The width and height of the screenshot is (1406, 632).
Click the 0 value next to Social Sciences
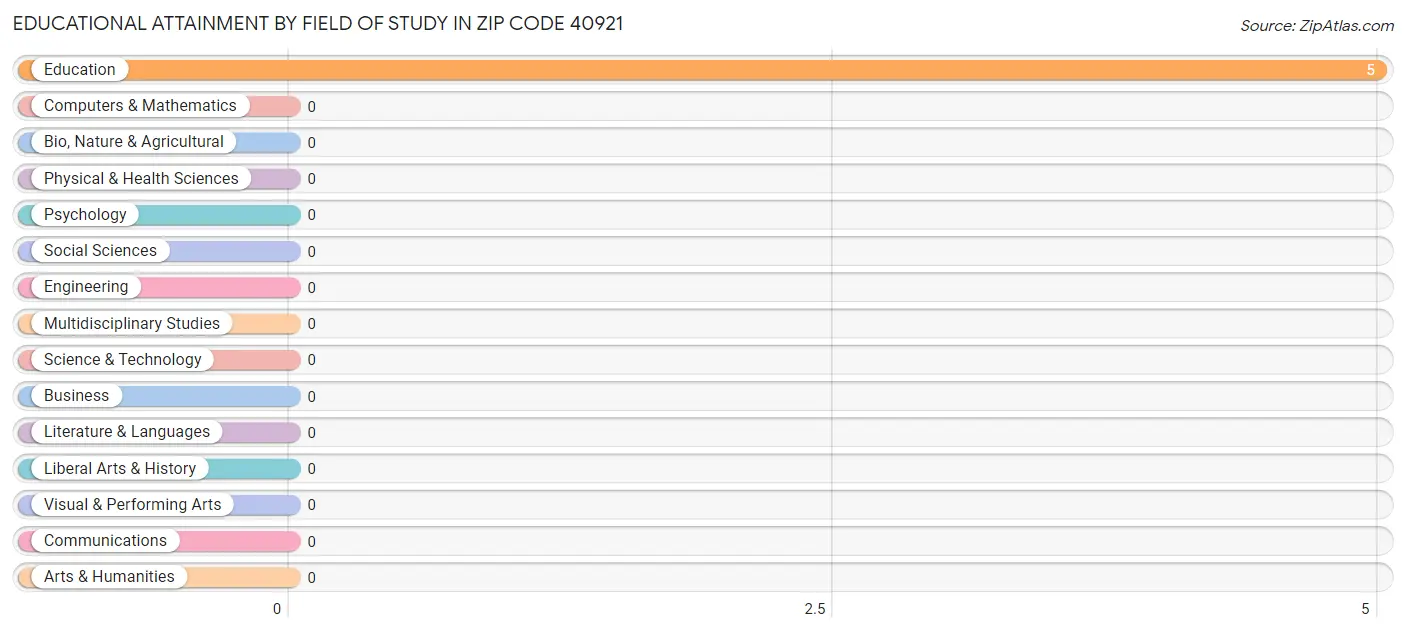312,251
